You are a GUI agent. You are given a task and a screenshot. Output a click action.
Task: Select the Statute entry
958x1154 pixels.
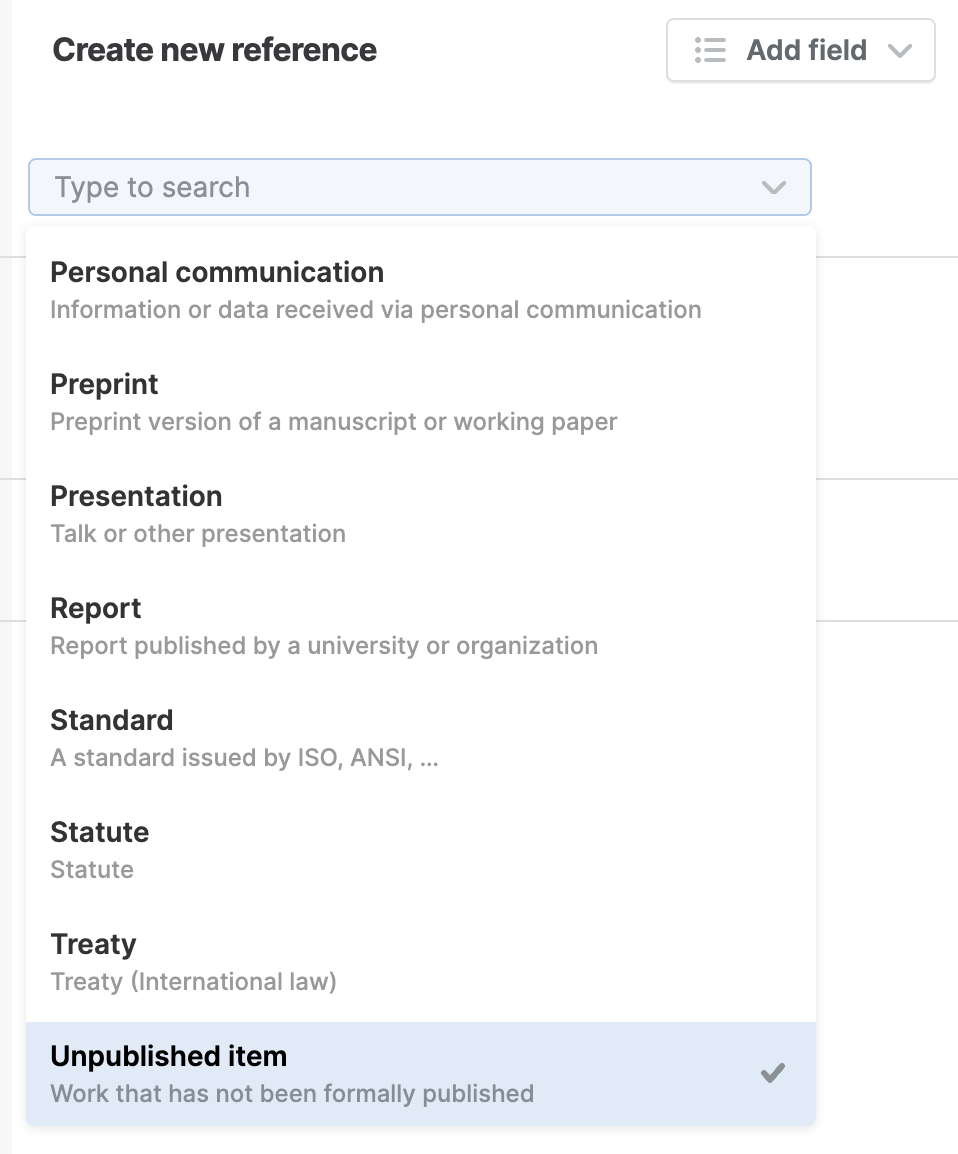[100, 832]
